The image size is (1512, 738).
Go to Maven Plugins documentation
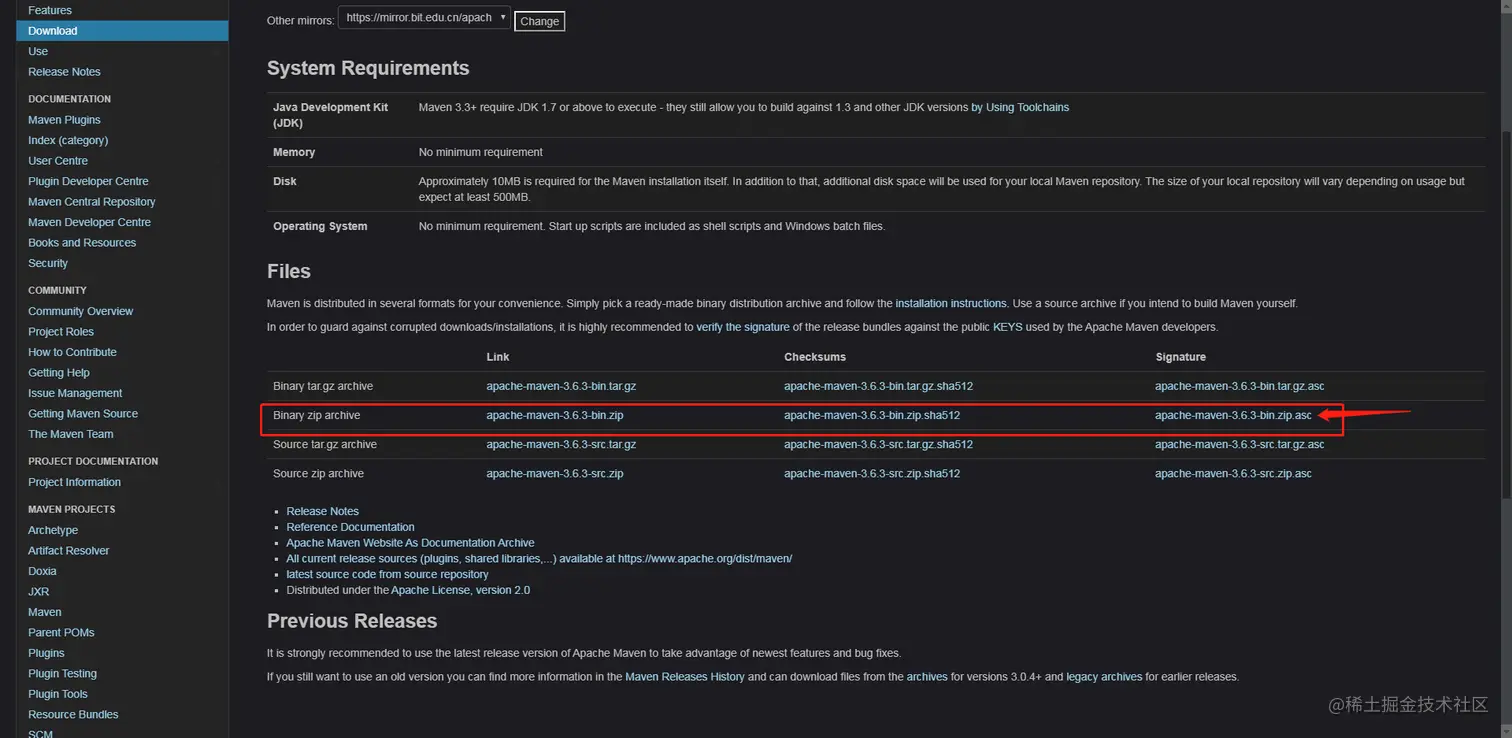[64, 120]
